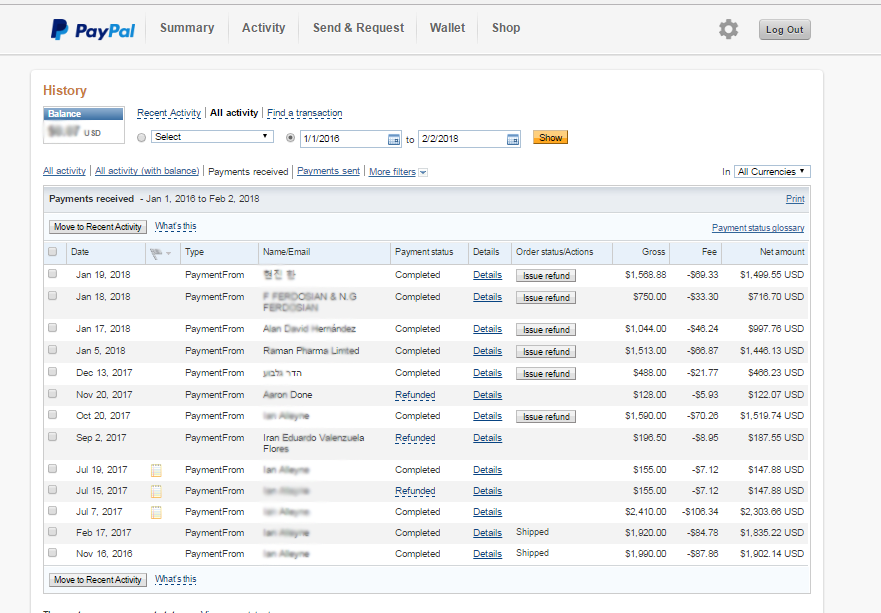
Task: Open the note icon for Jul 7, 2017
Action: [156, 512]
